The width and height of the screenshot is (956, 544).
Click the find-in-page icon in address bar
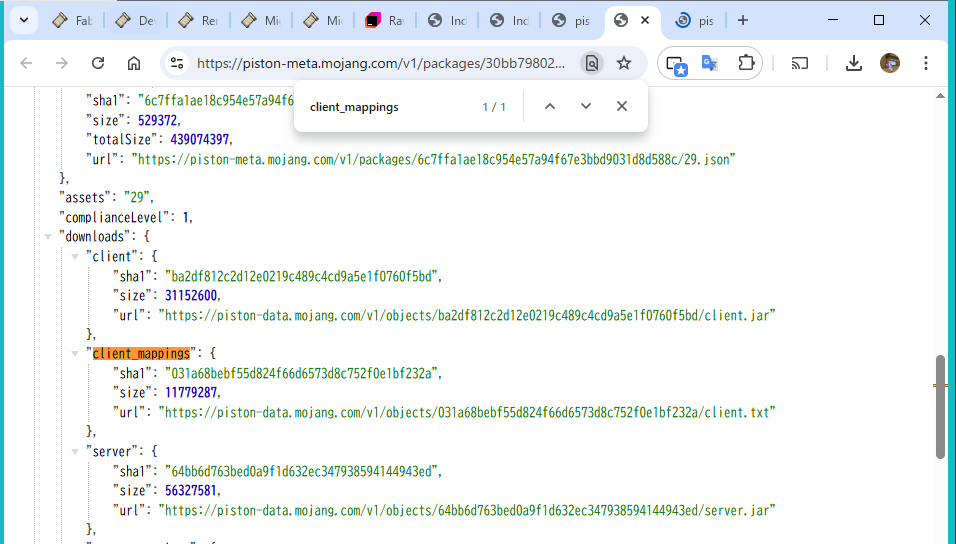[592, 63]
